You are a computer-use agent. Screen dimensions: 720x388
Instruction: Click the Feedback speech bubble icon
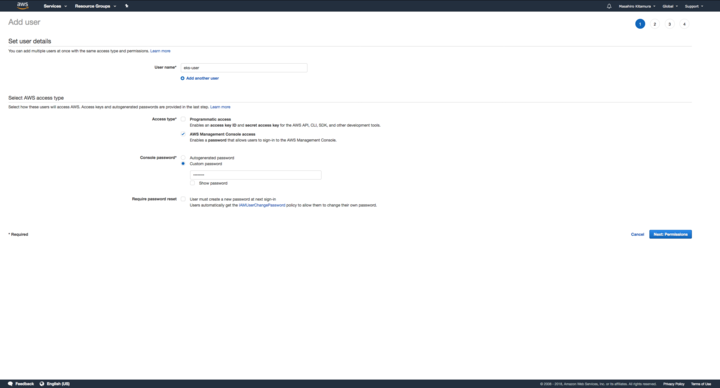(11, 383)
